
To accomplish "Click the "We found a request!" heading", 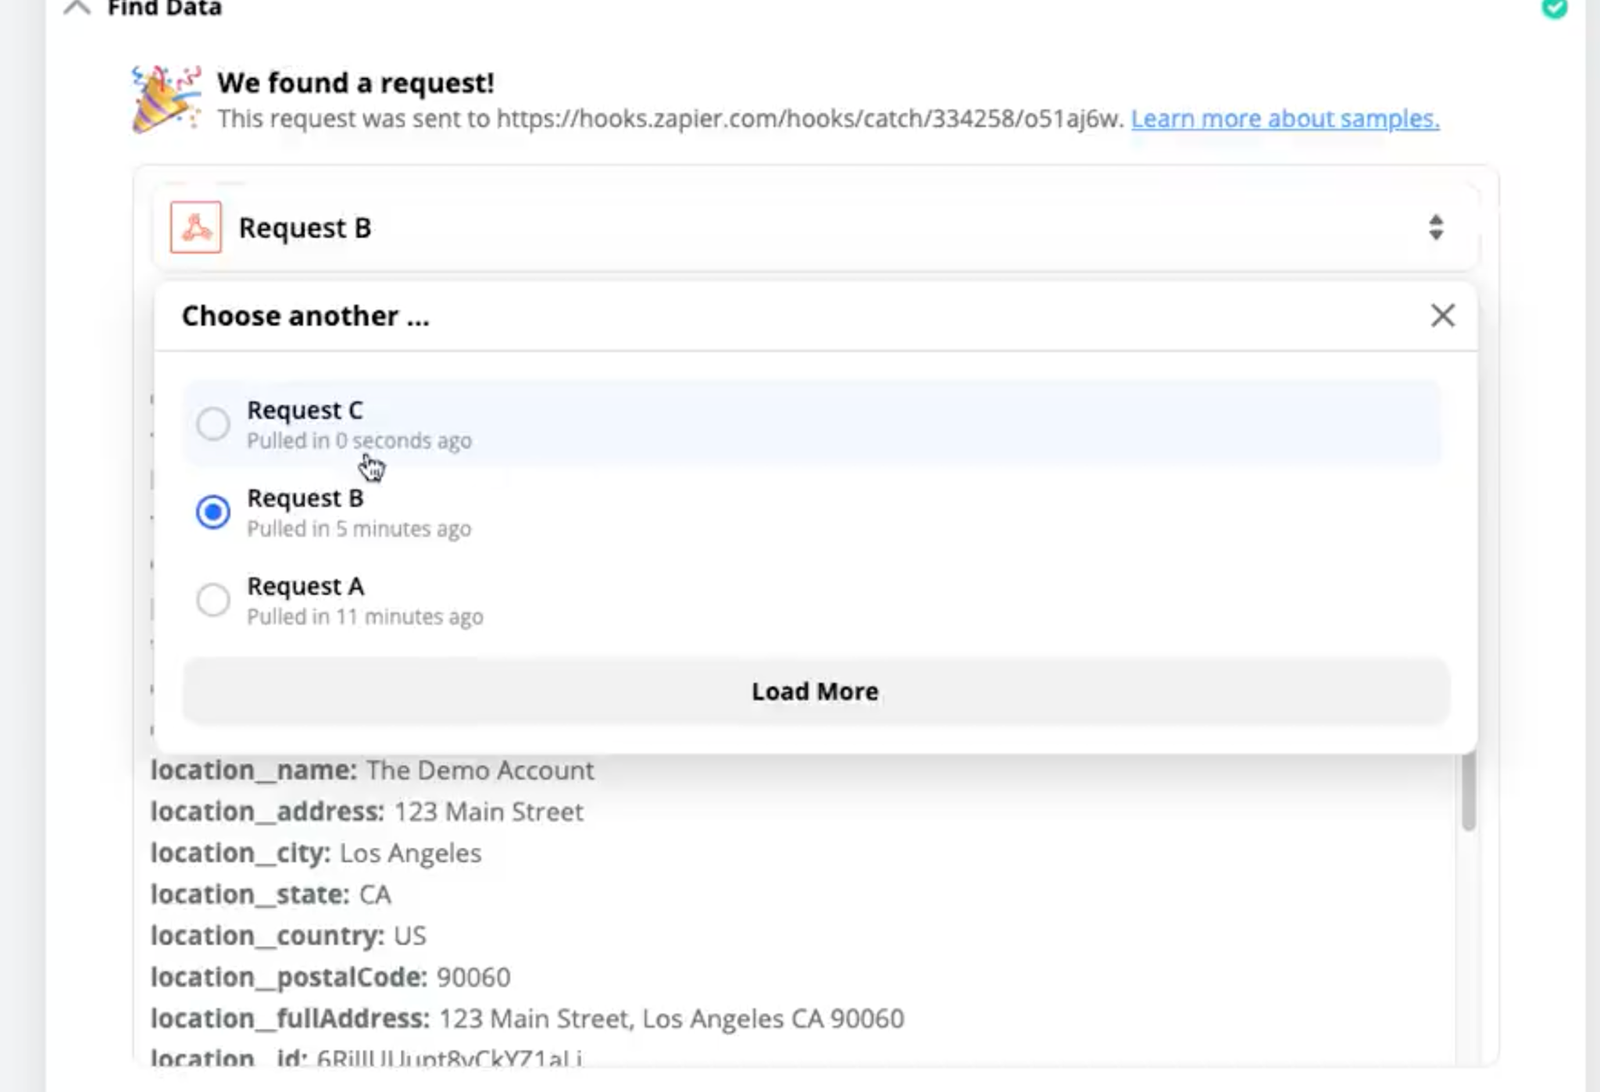I will 356,83.
